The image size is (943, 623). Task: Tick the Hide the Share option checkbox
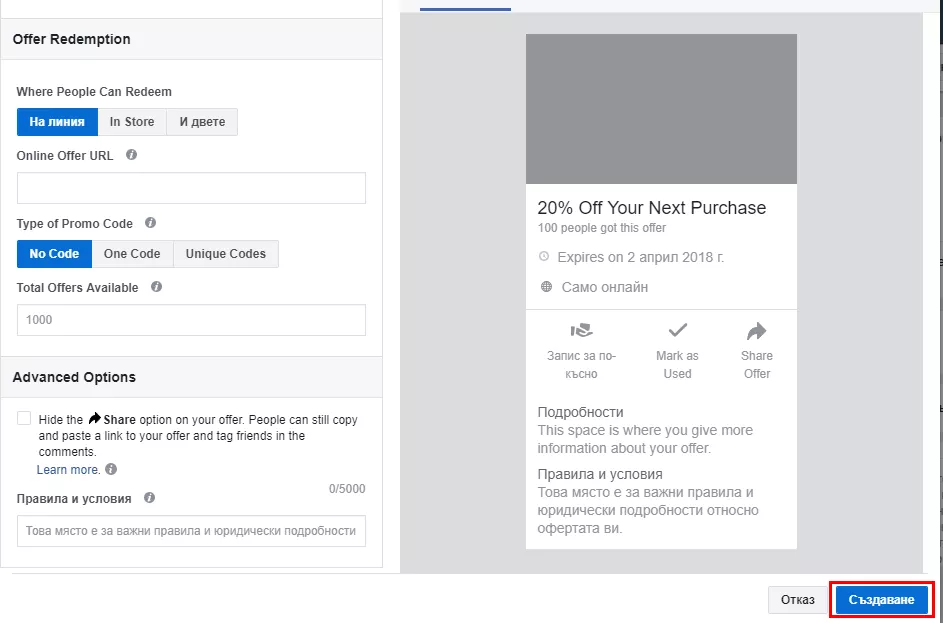pos(24,419)
